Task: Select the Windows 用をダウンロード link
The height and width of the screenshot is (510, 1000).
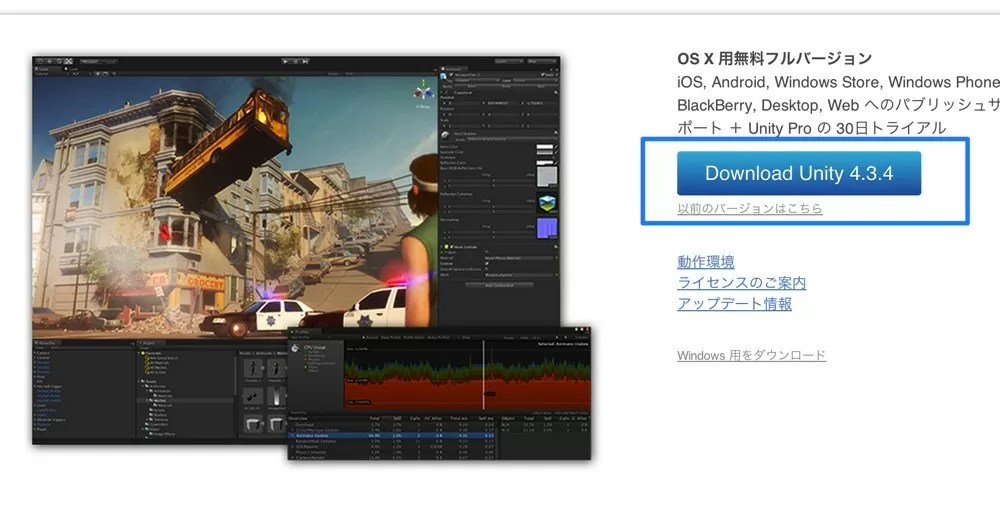Action: [751, 355]
